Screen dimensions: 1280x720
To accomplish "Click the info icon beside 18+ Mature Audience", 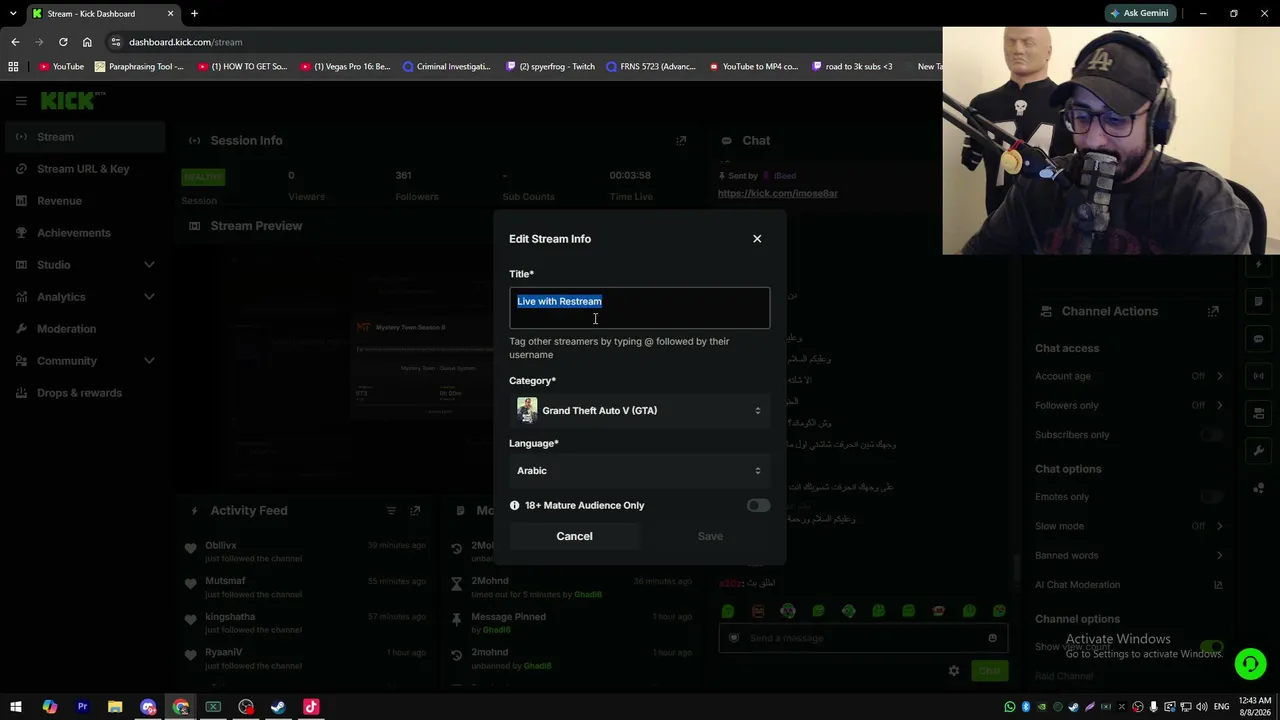I will [515, 506].
